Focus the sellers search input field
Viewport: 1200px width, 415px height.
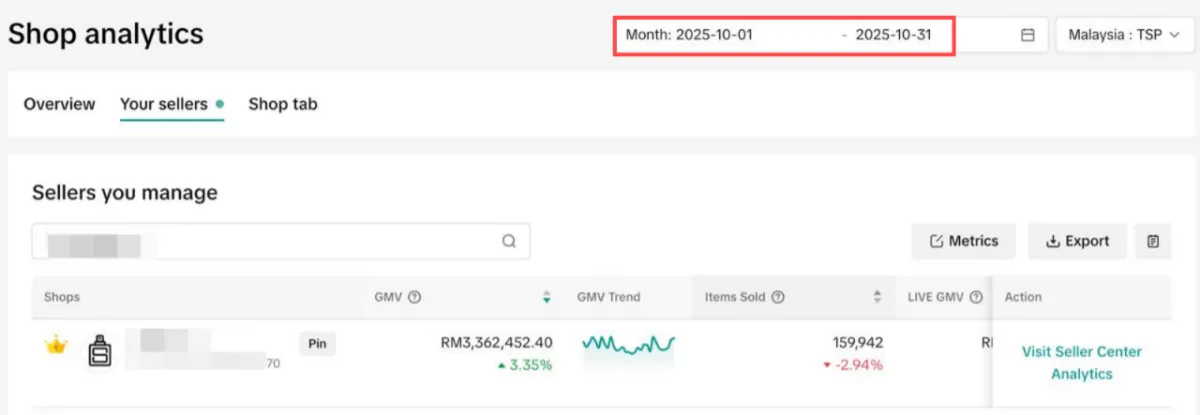pos(281,241)
